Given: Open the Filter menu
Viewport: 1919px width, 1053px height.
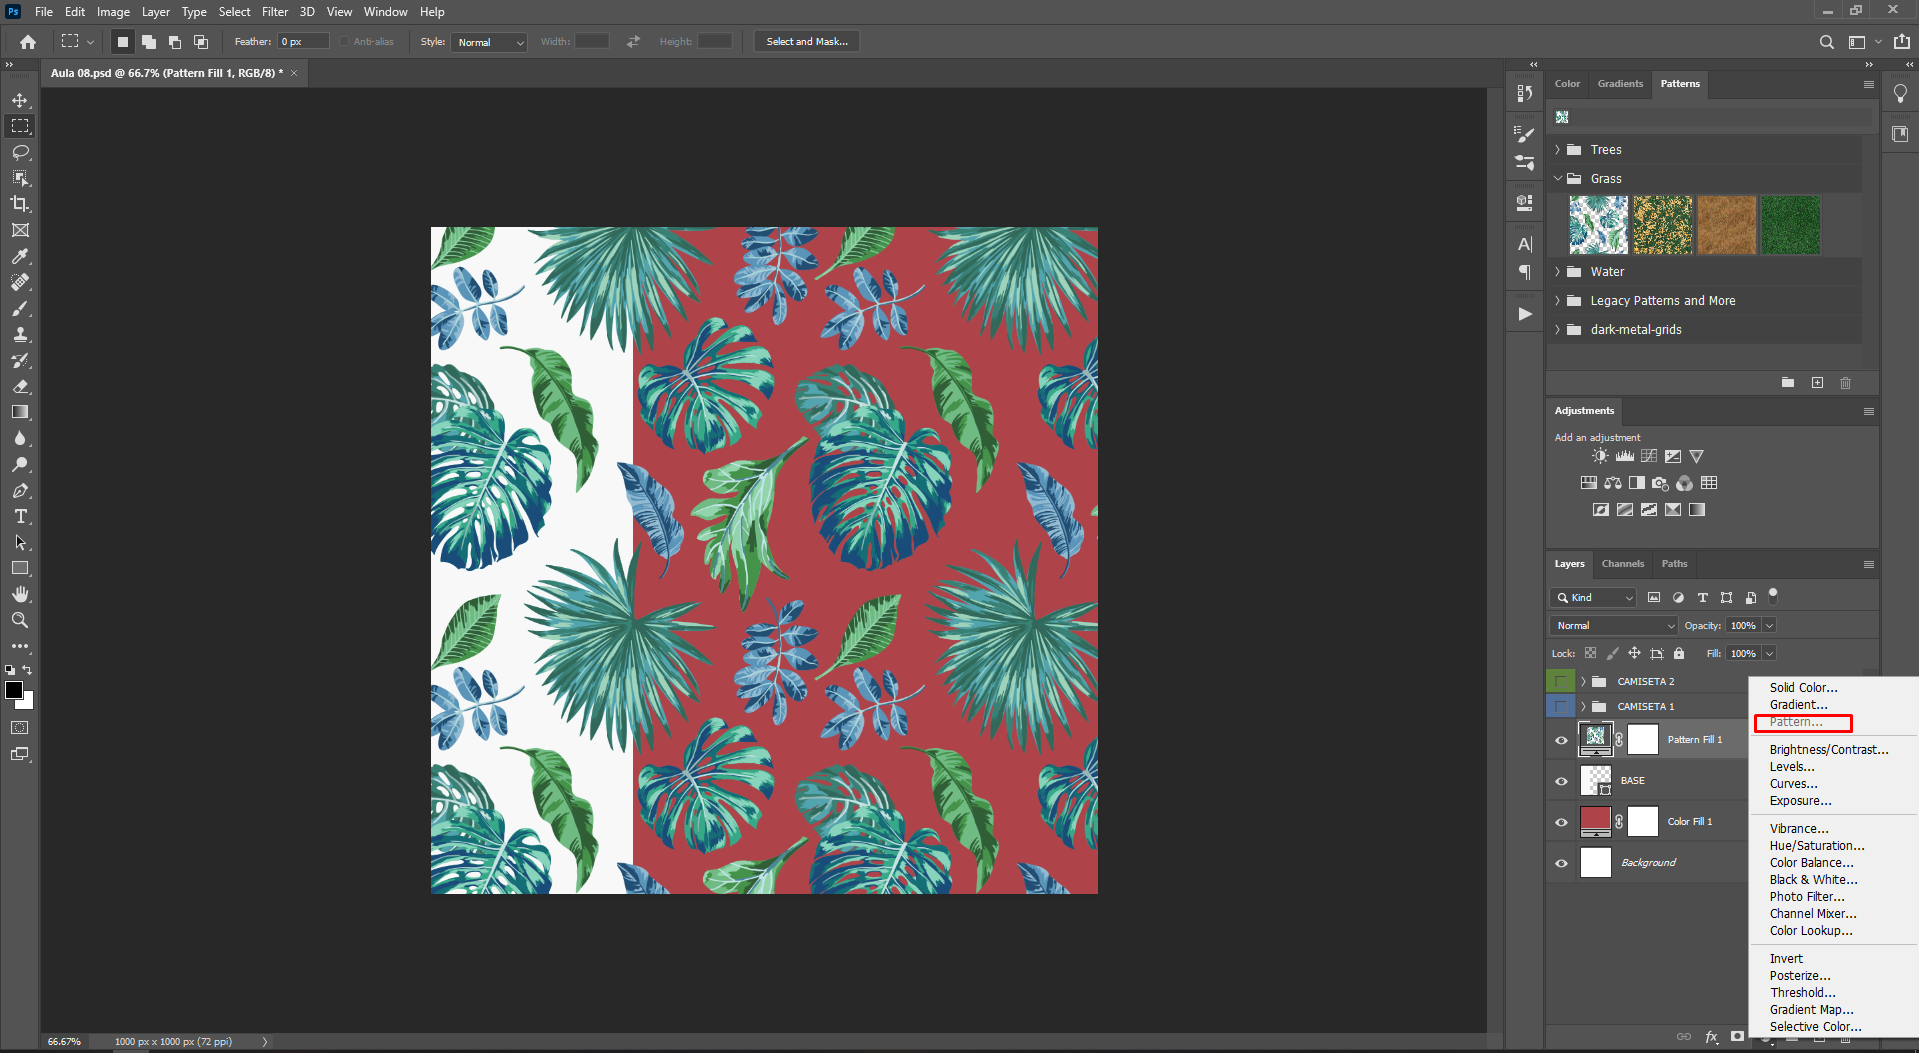Looking at the screenshot, I should click(x=274, y=11).
